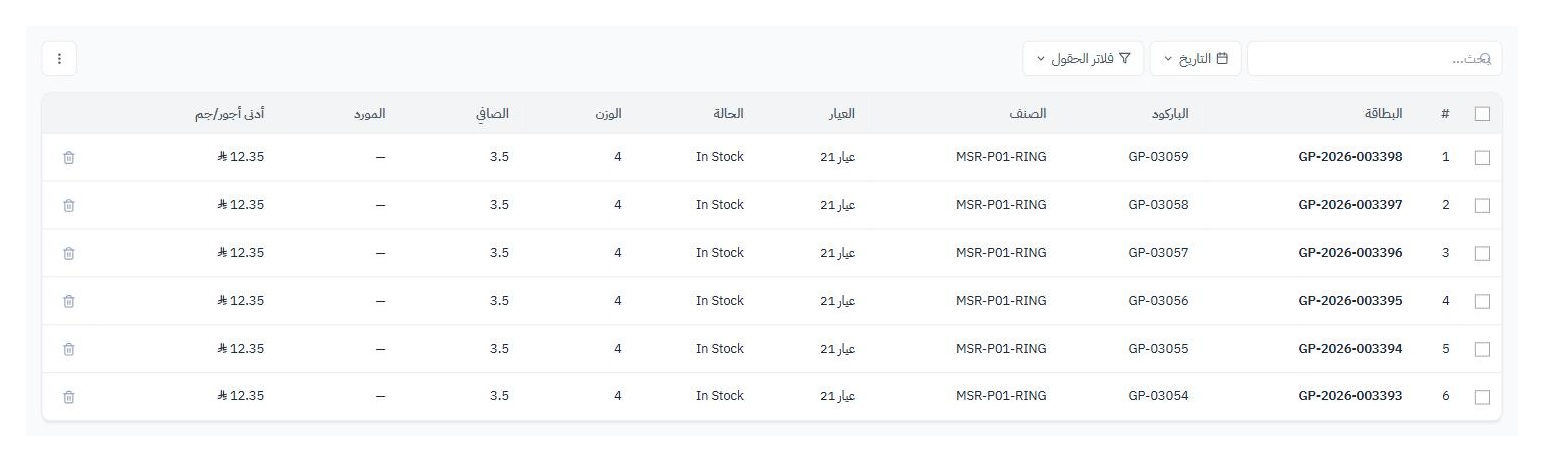This screenshot has height=462, width=1544.
Task: Click MSR-P01-RING in row GP-03059
Action: pyautogui.click(x=1001, y=157)
